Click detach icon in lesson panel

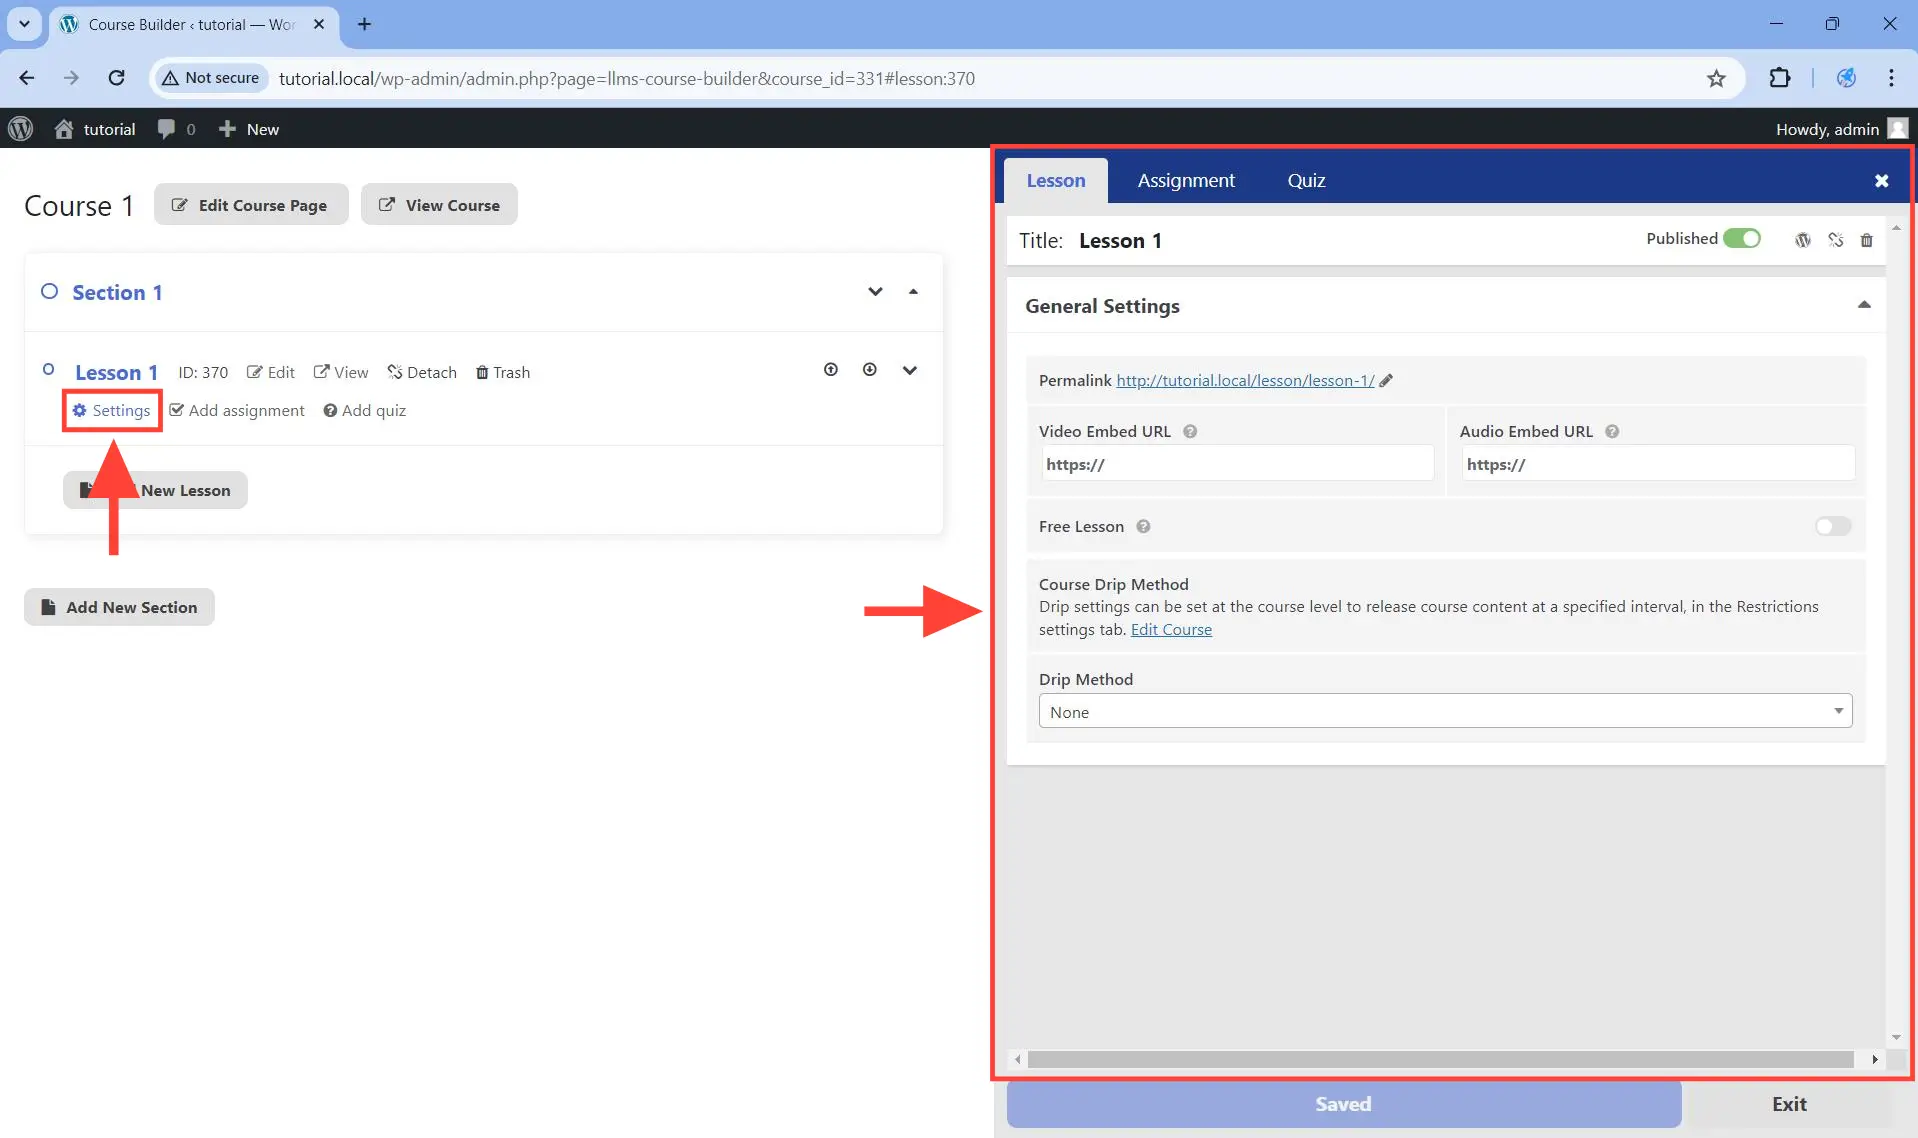1836,240
